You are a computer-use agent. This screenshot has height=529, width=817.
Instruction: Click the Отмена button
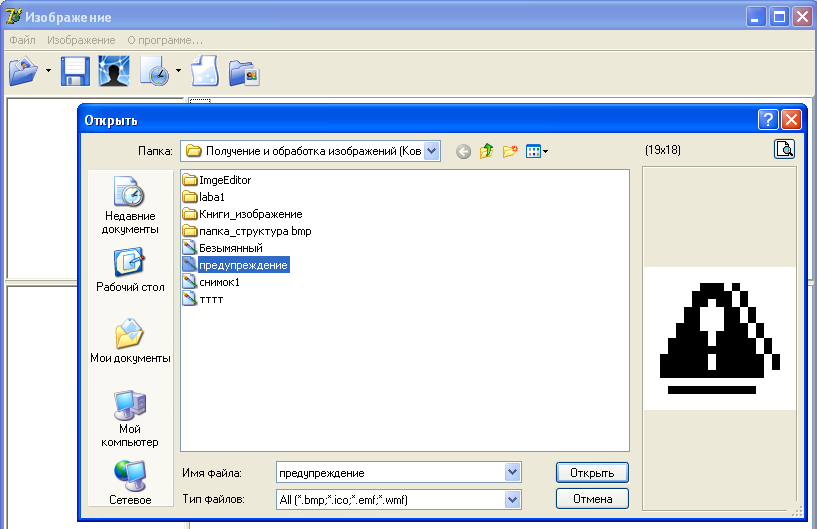click(592, 499)
